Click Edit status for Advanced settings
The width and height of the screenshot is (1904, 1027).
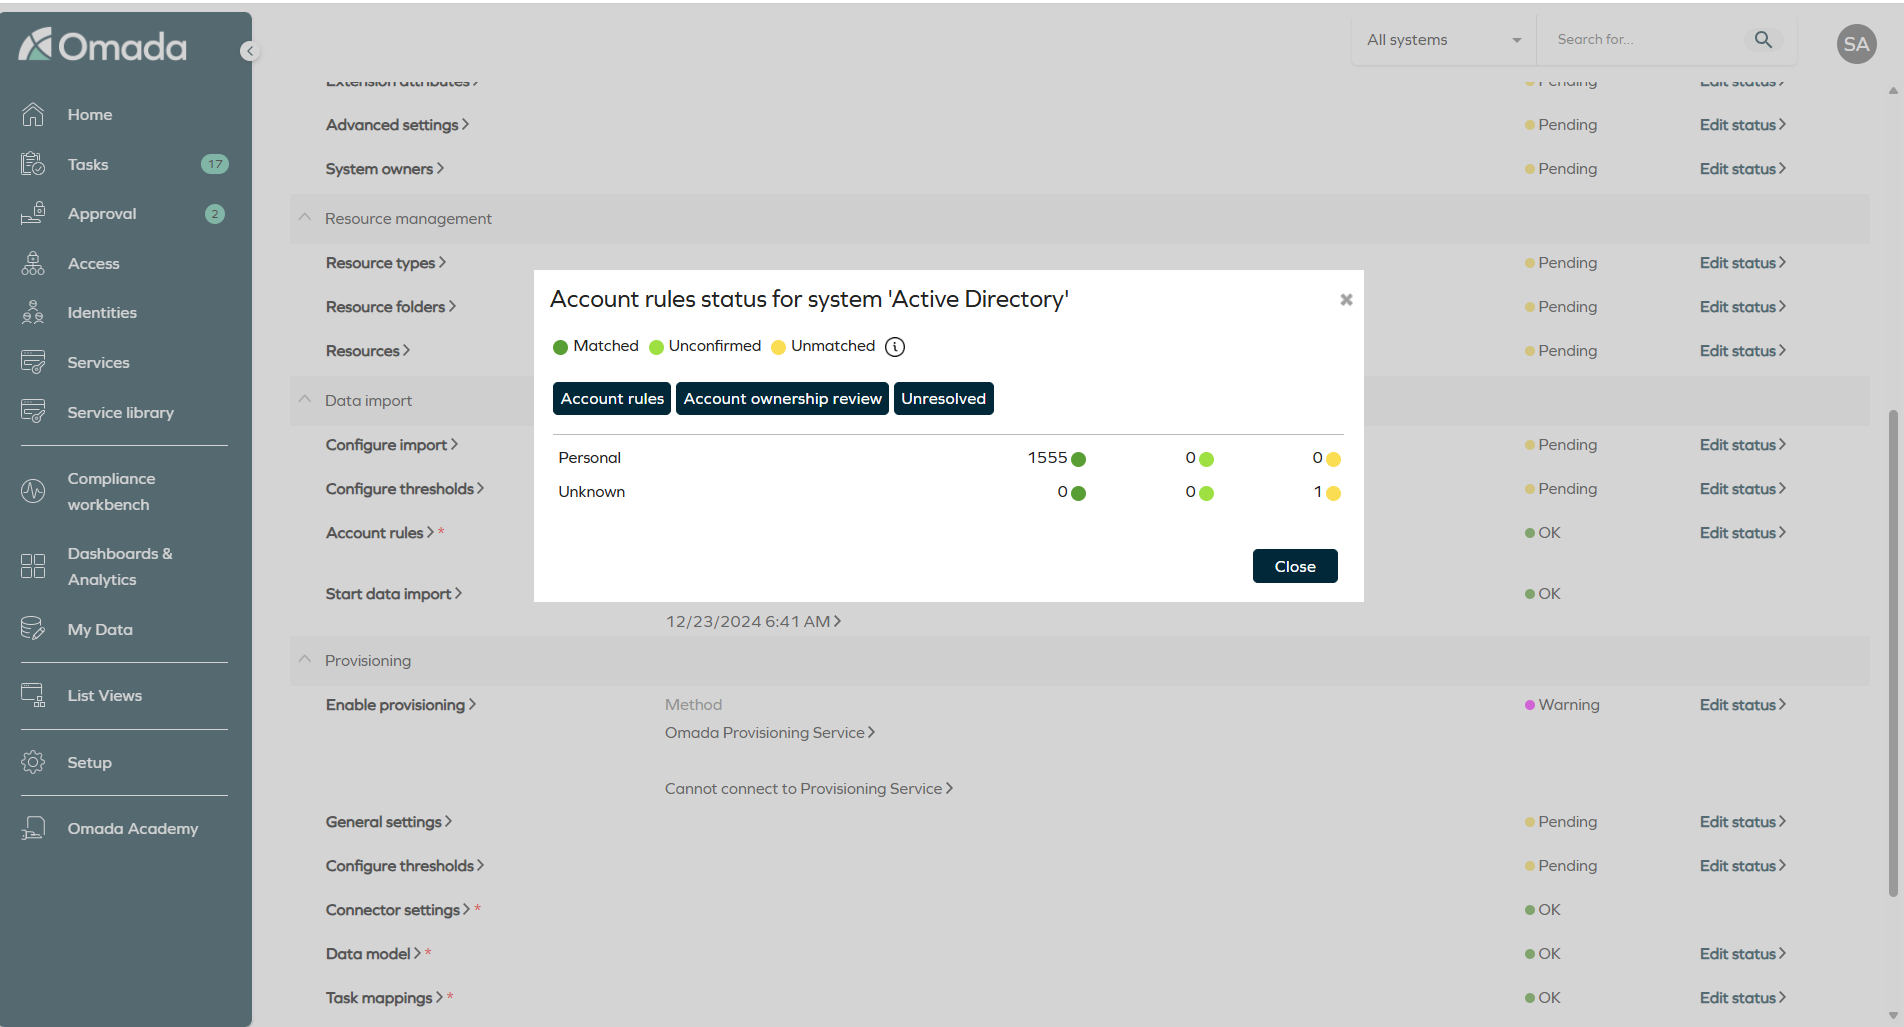tap(1743, 125)
